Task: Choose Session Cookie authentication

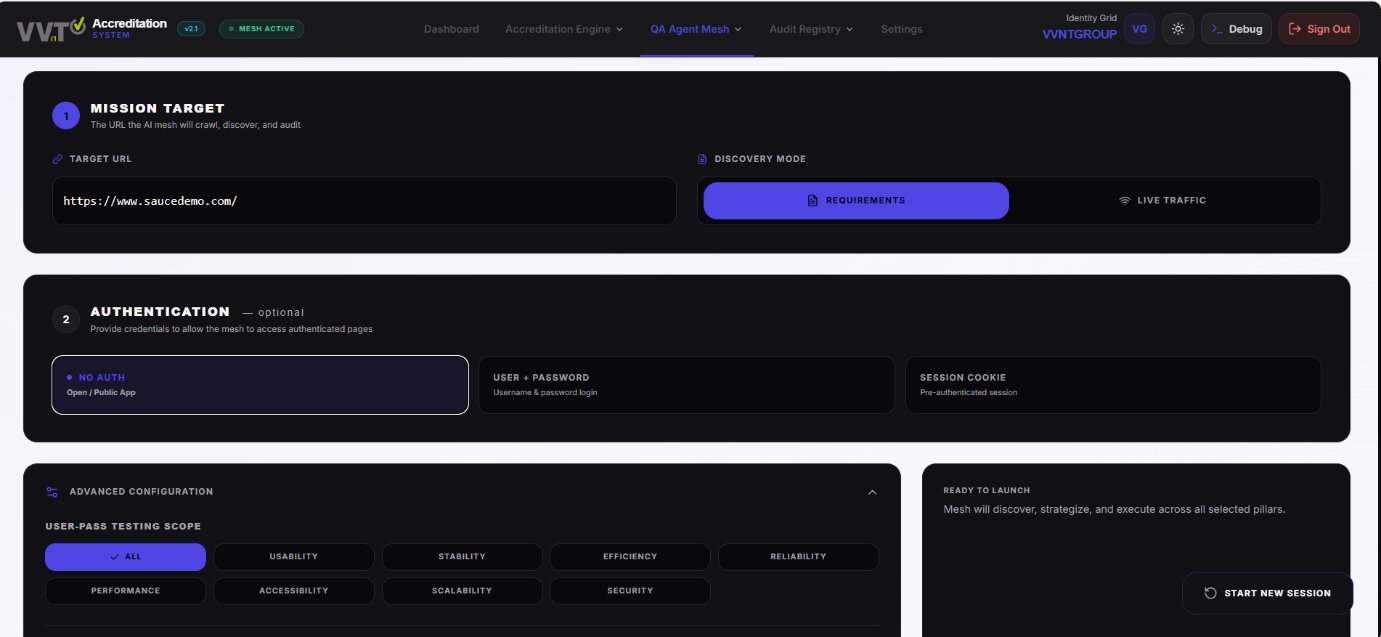Action: [1113, 385]
